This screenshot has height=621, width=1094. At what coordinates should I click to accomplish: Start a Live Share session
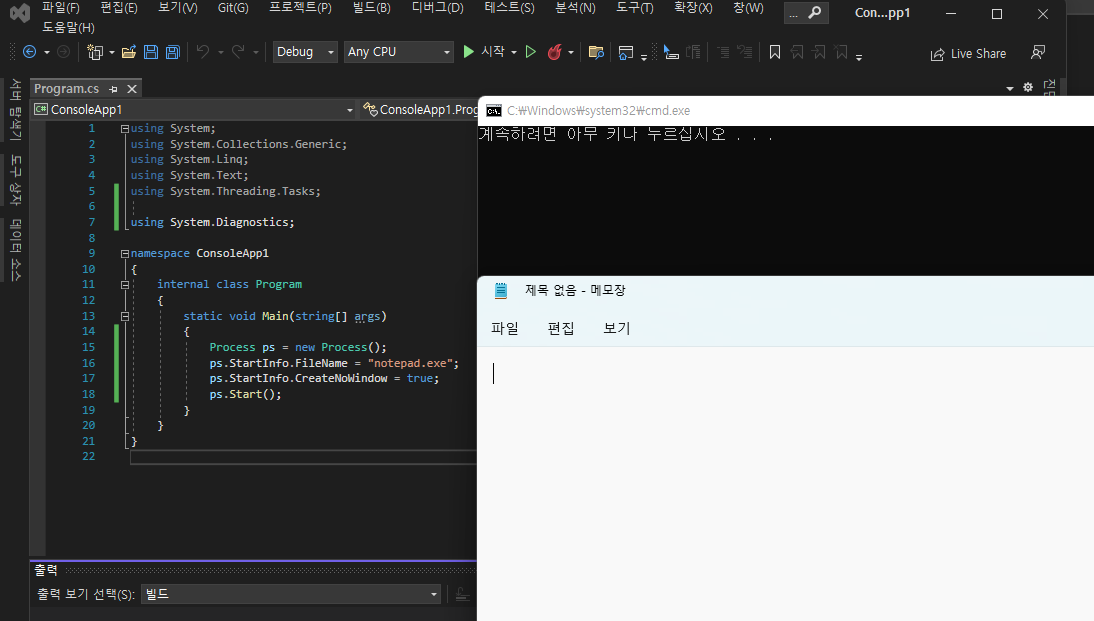tap(968, 53)
